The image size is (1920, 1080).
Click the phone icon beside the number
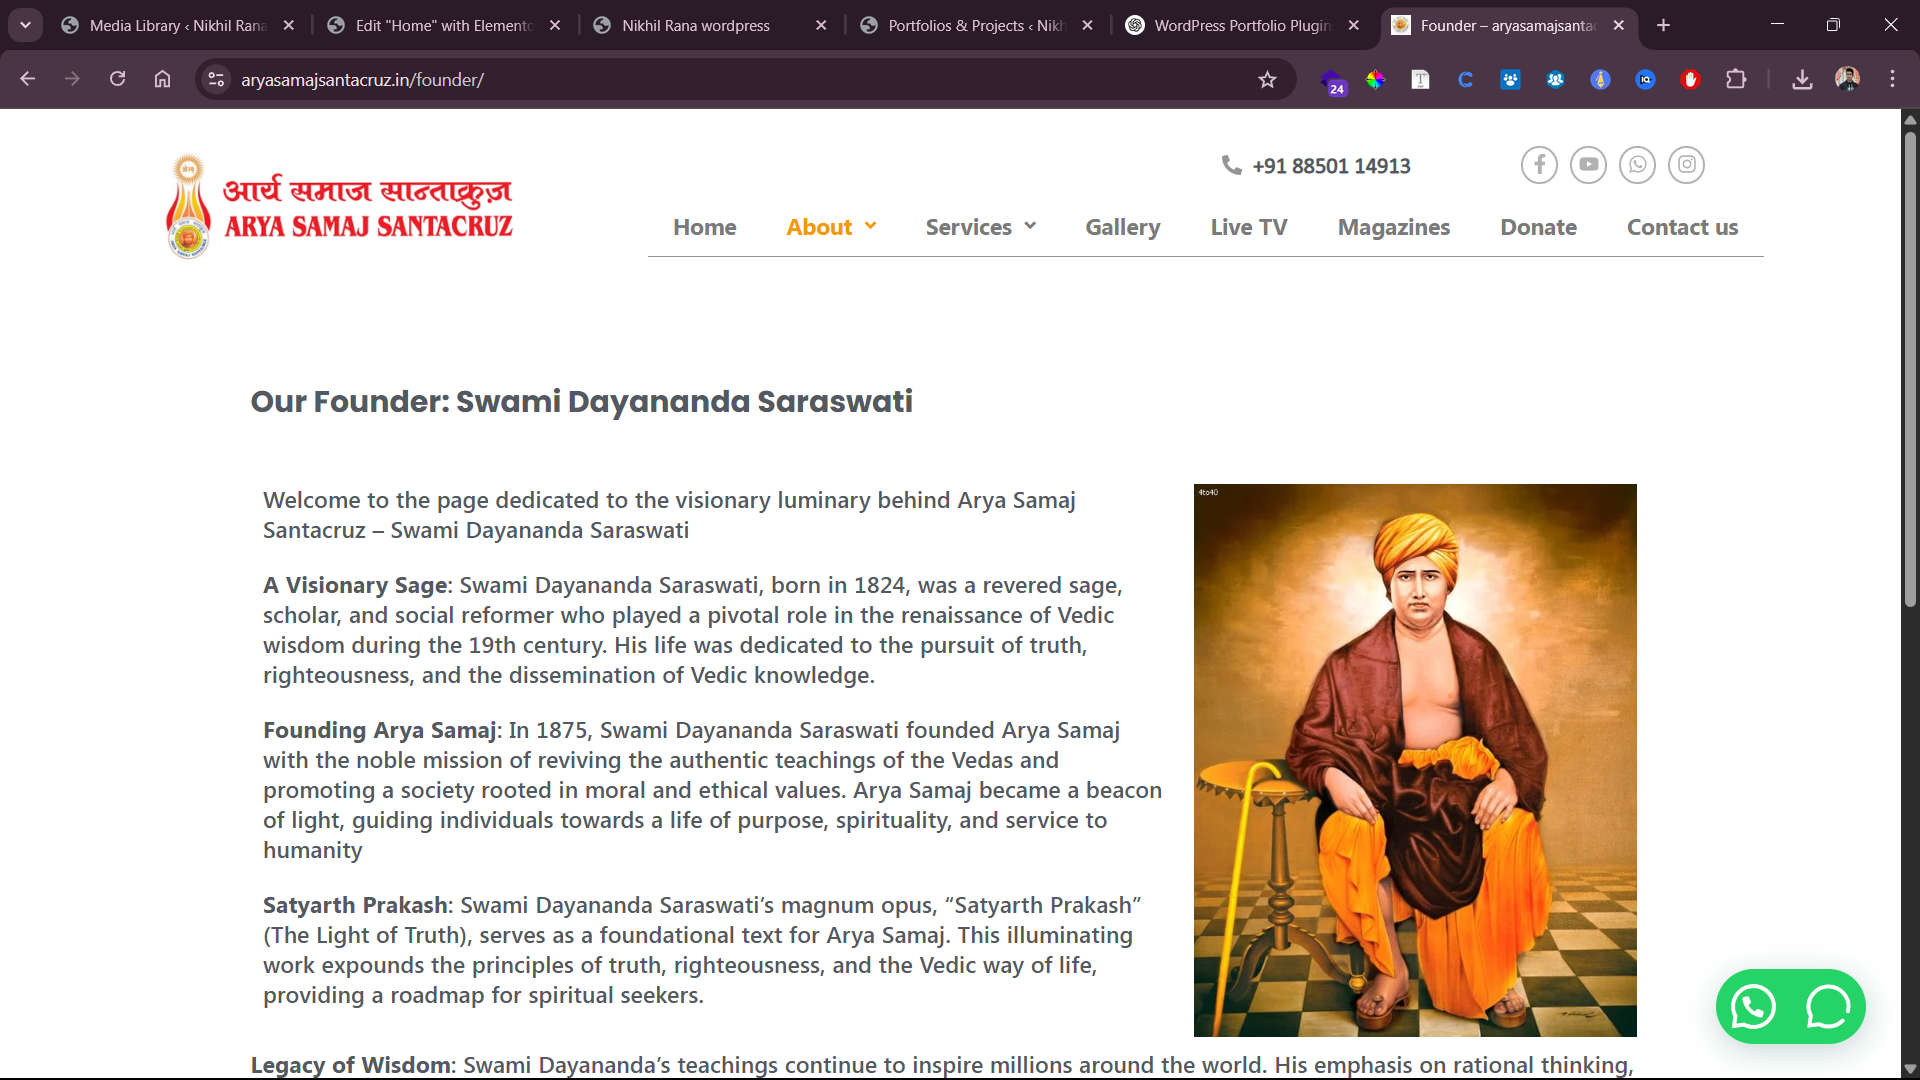[x=1231, y=165]
